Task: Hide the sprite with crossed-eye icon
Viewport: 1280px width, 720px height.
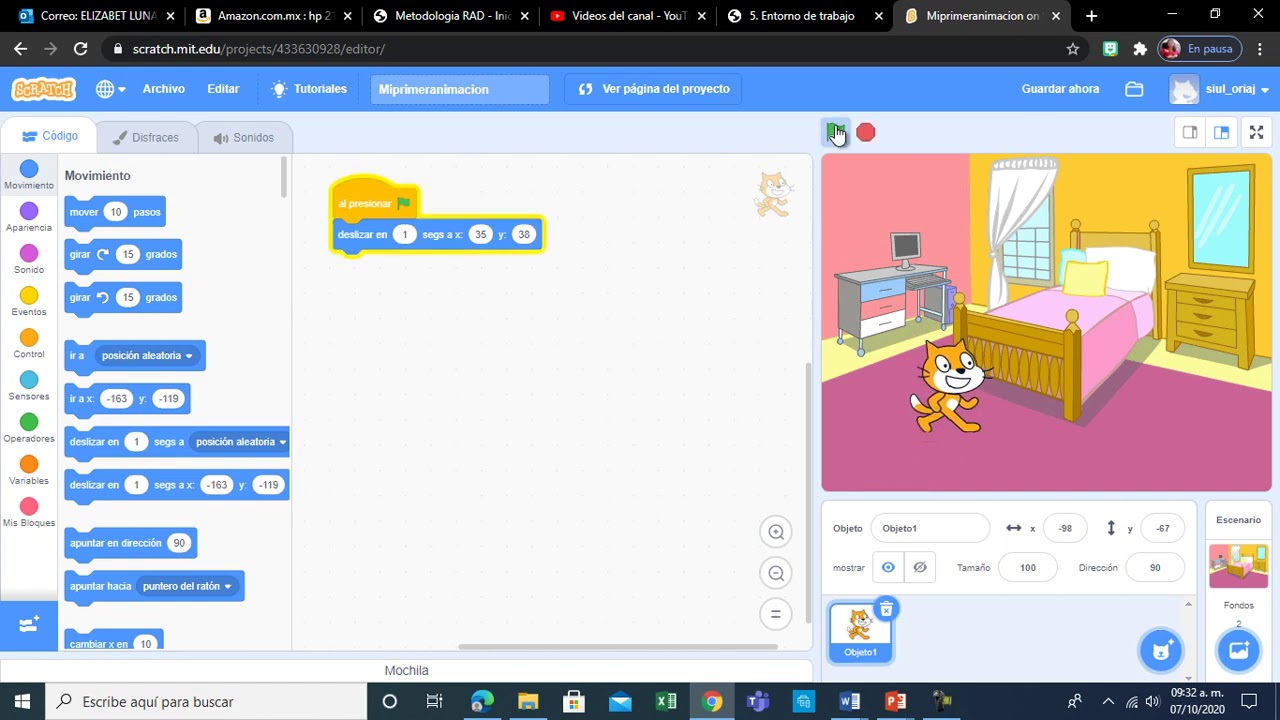Action: [920, 567]
